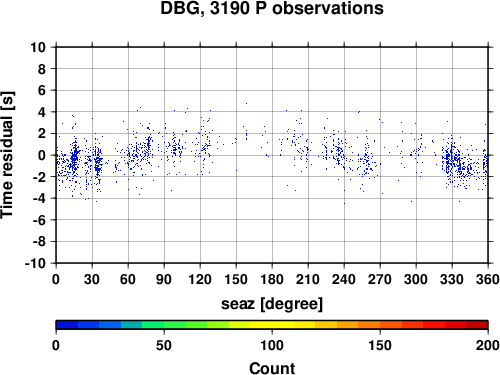Click the 30 tick label on x-axis
Image resolution: width=500 pixels, height=375 pixels.
pyautogui.click(x=92, y=279)
